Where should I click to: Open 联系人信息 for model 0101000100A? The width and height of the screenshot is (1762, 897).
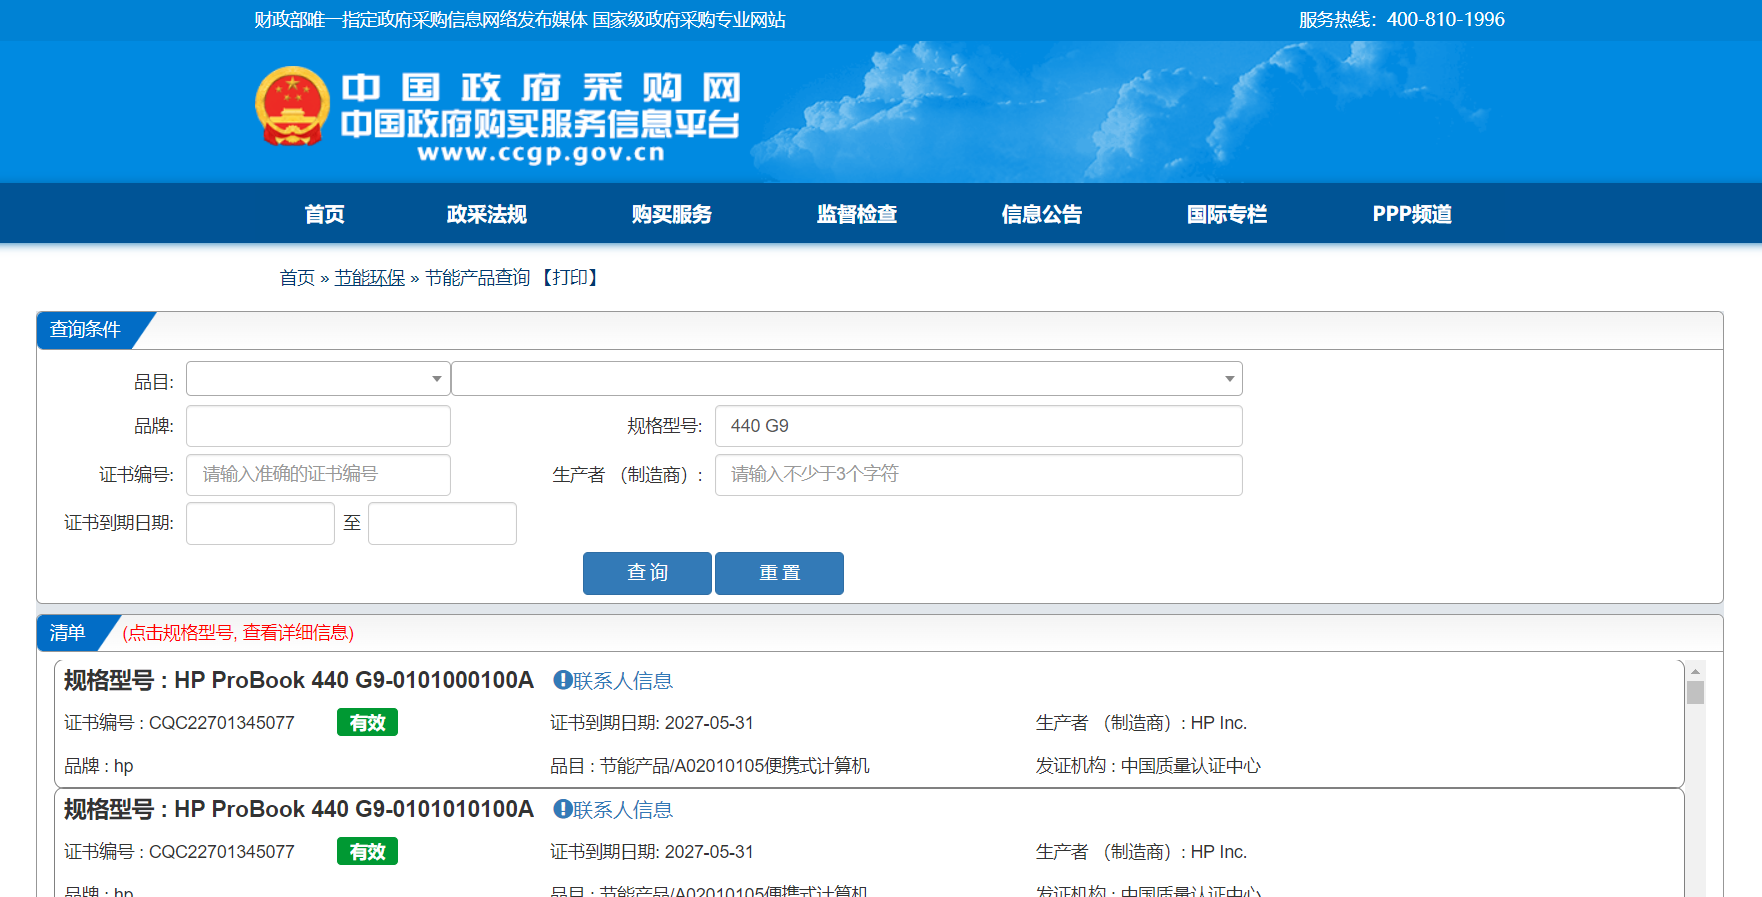point(622,681)
